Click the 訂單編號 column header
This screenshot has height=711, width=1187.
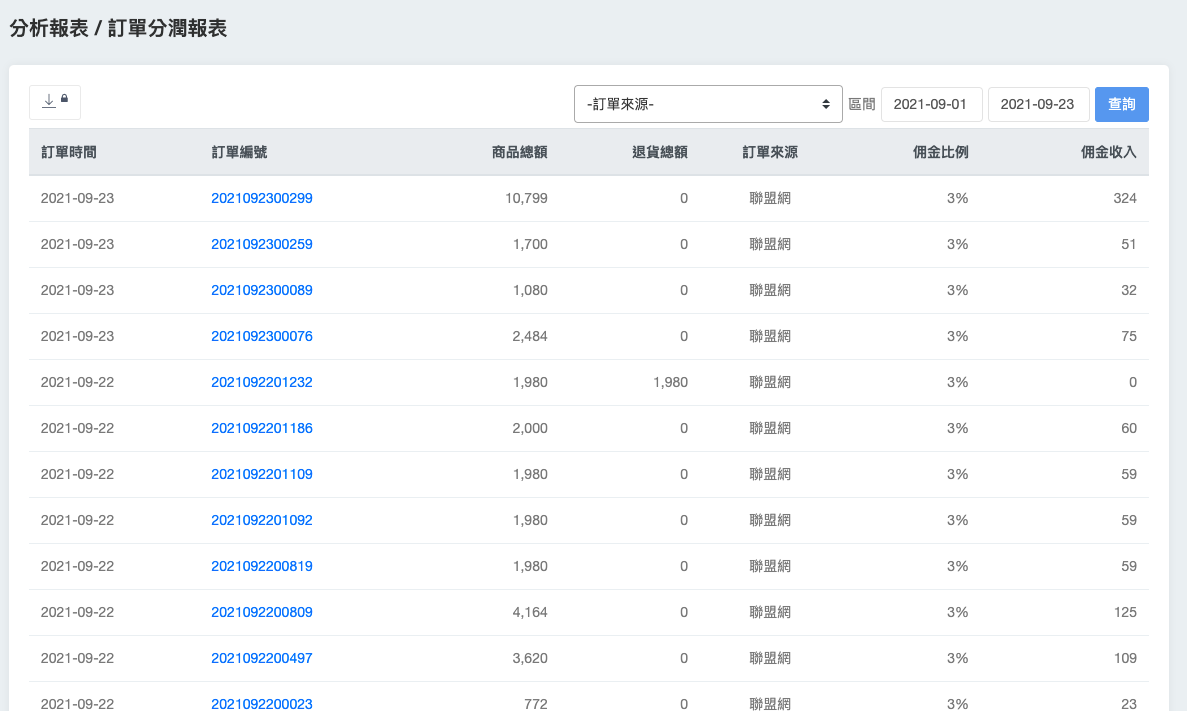pos(239,152)
